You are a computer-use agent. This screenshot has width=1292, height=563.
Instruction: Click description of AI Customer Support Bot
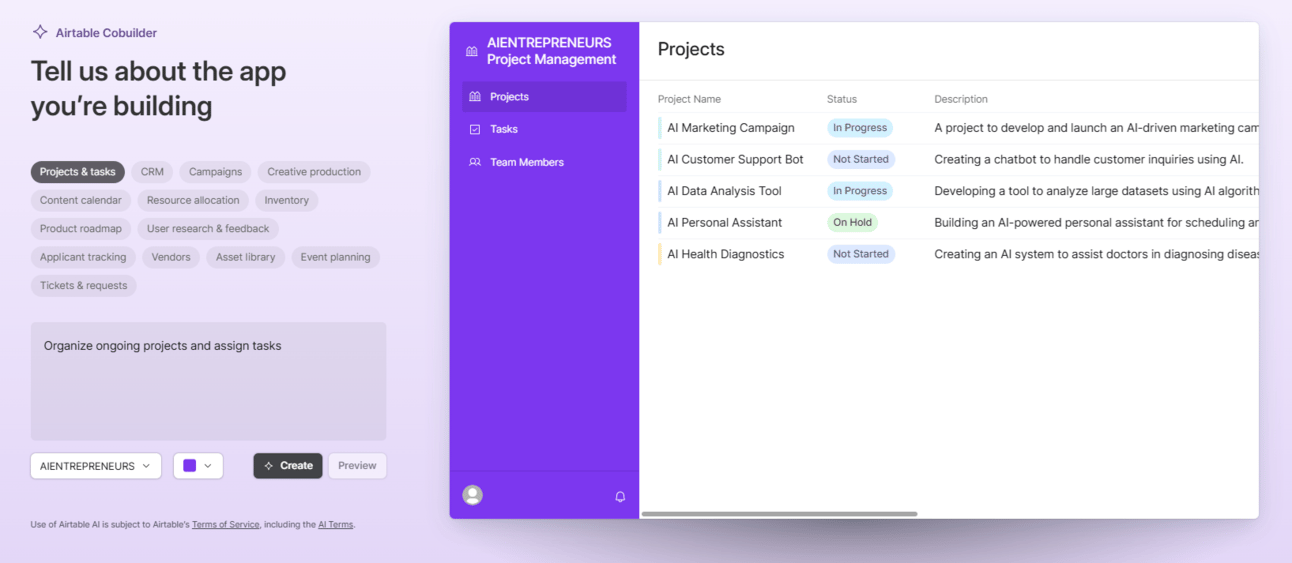[1088, 159]
